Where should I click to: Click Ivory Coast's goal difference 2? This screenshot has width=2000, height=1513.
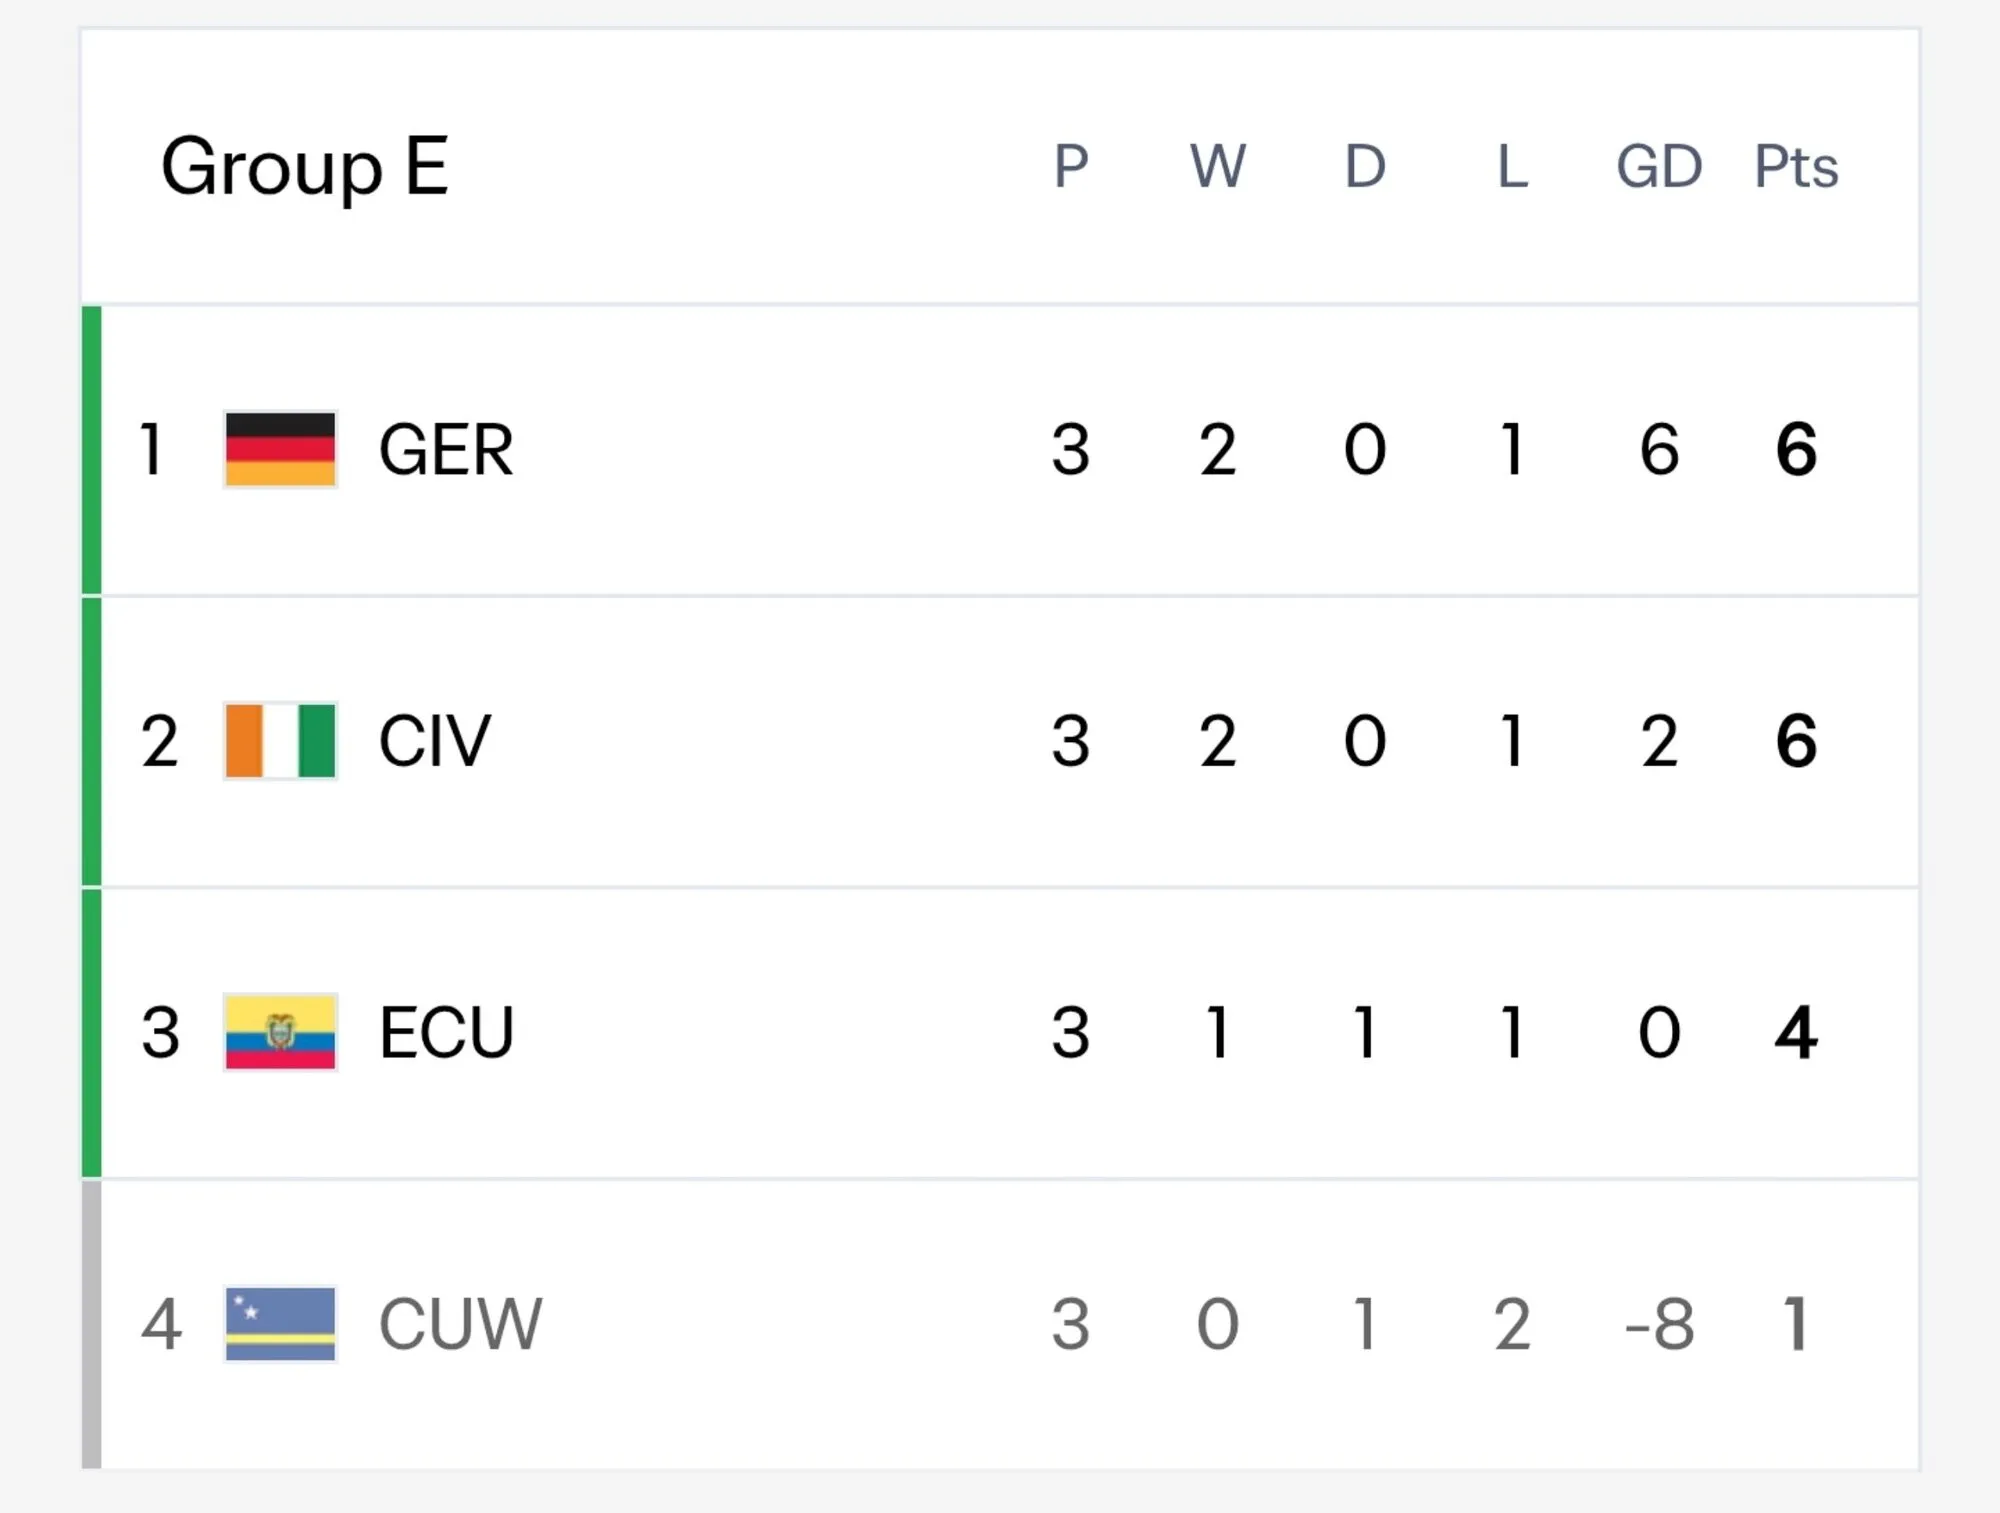coord(1659,741)
